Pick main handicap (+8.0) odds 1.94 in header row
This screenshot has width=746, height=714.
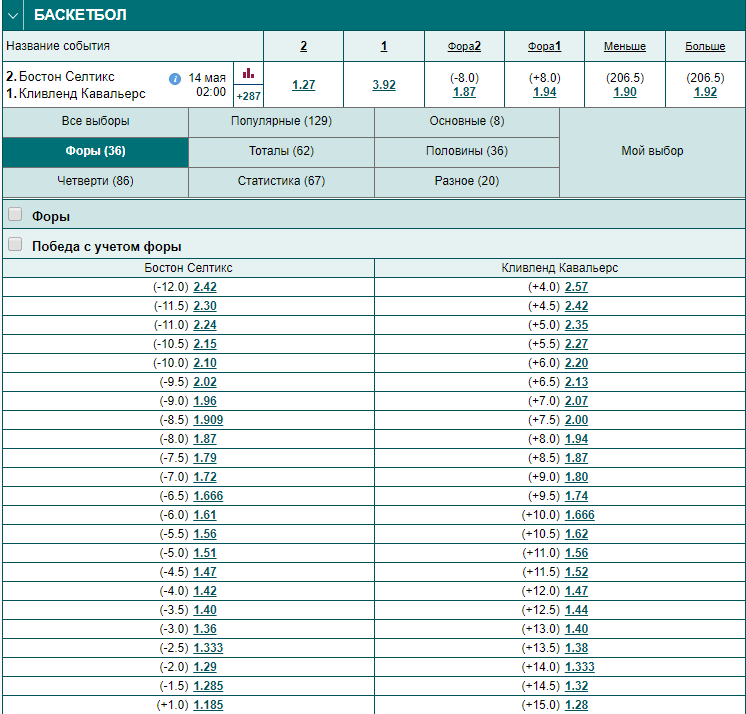544,92
